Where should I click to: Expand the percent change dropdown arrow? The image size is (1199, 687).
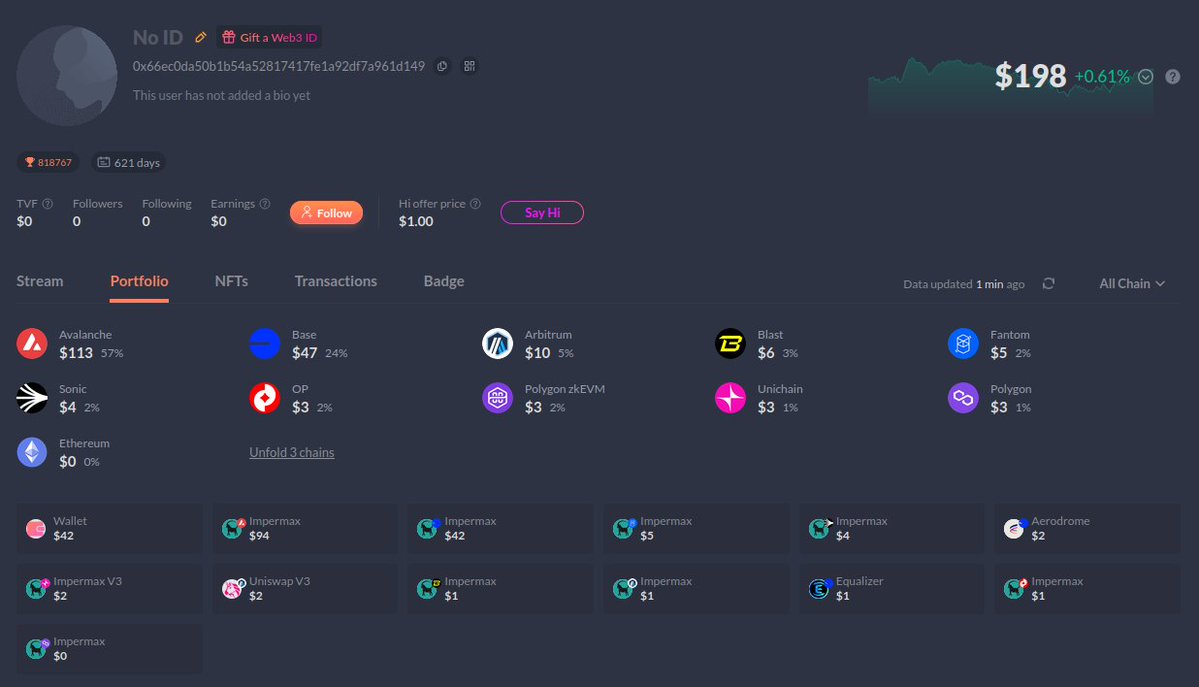(x=1145, y=77)
